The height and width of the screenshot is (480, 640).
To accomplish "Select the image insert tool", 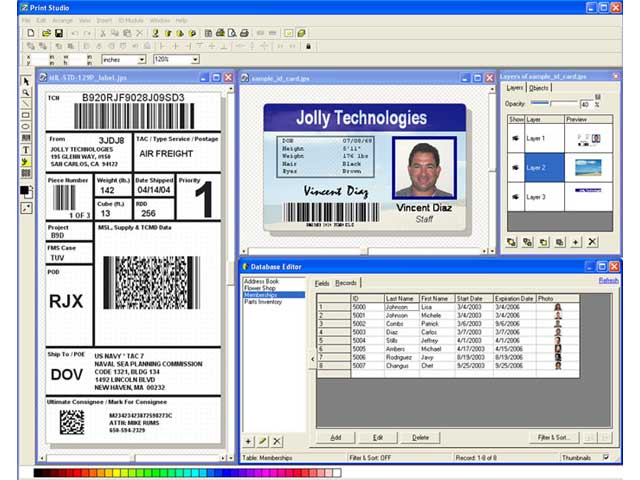I will pyautogui.click(x=26, y=162).
